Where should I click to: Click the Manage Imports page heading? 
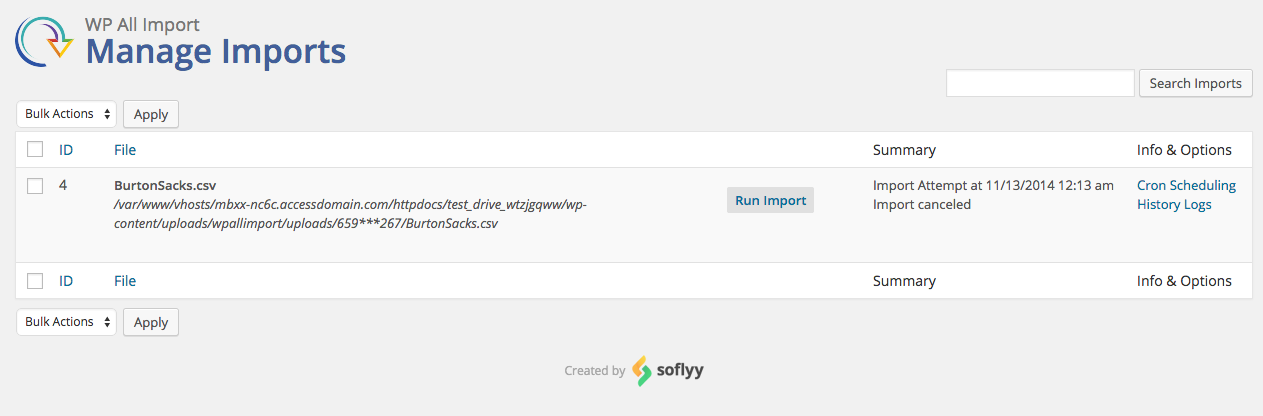point(216,51)
